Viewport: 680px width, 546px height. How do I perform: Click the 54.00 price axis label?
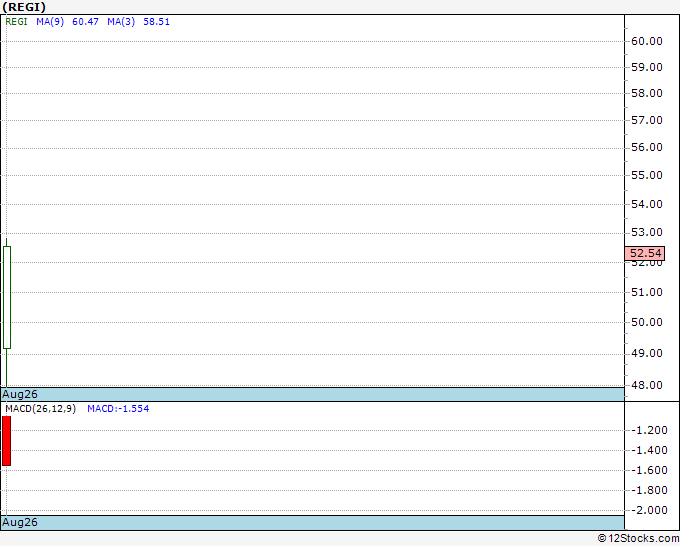647,204
